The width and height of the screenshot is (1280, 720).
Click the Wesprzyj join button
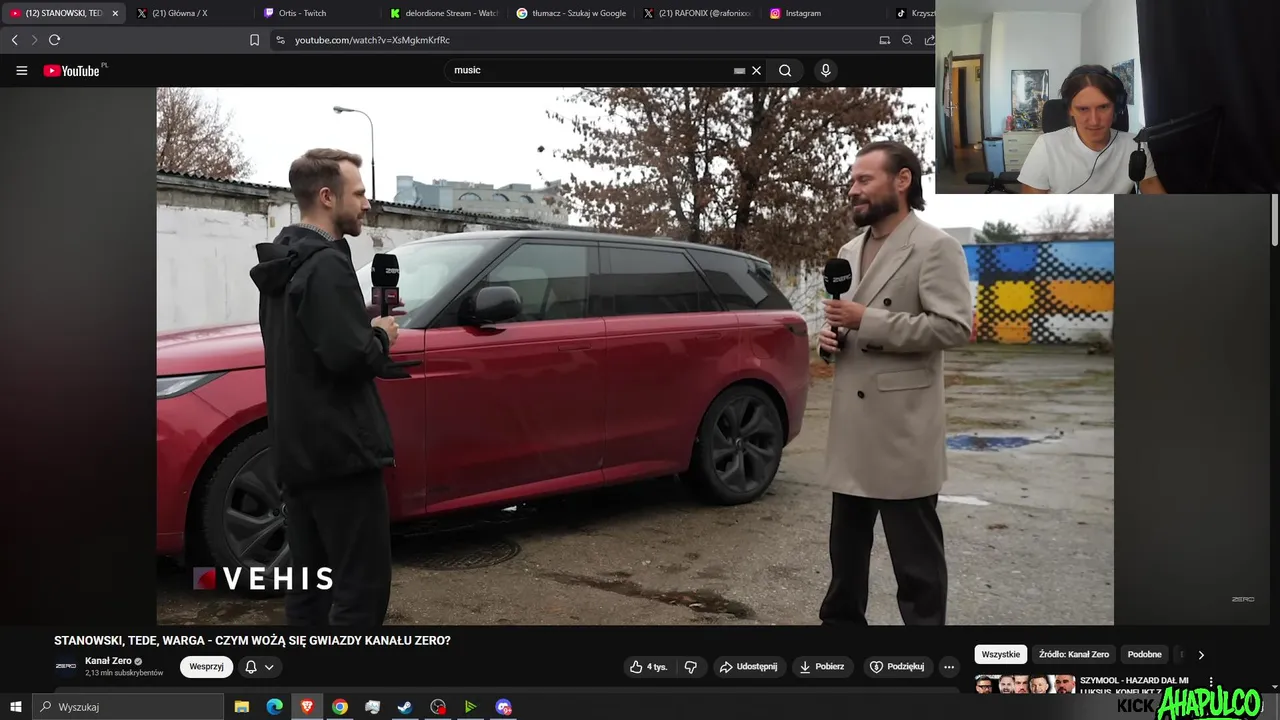coord(206,667)
